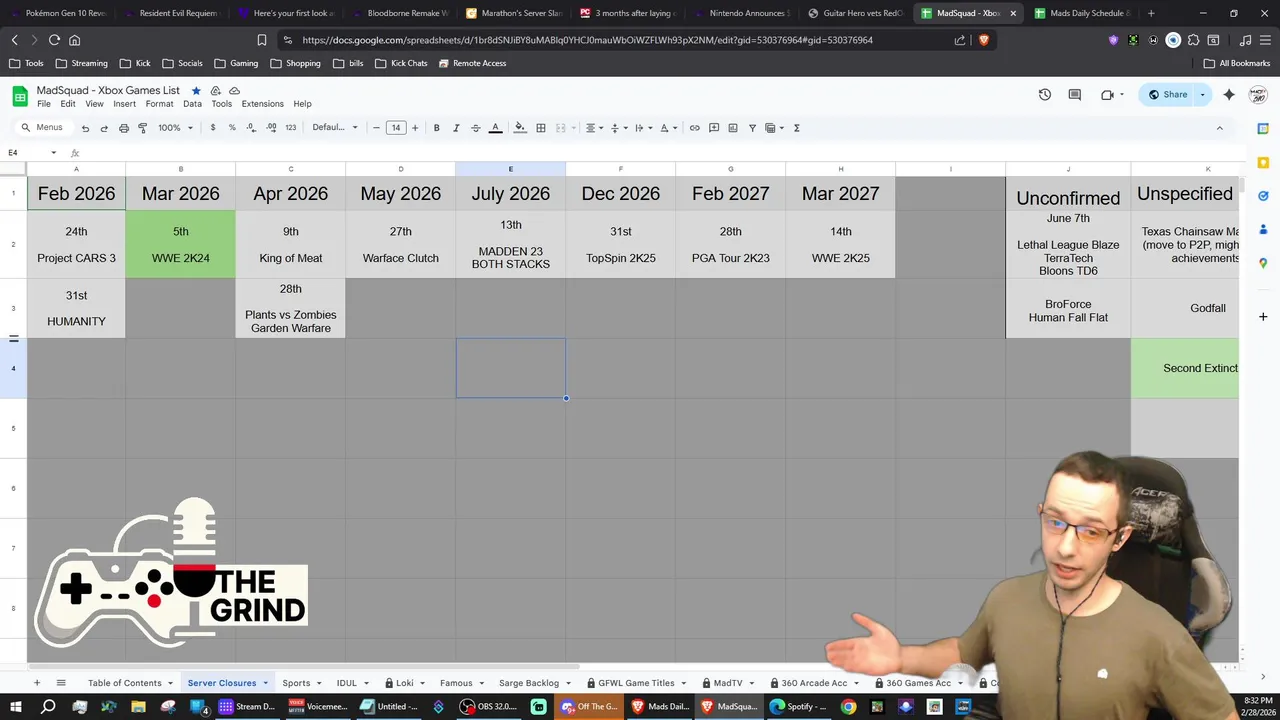1280x720 pixels.
Task: Decrease decimal places
Action: [x=251, y=128]
